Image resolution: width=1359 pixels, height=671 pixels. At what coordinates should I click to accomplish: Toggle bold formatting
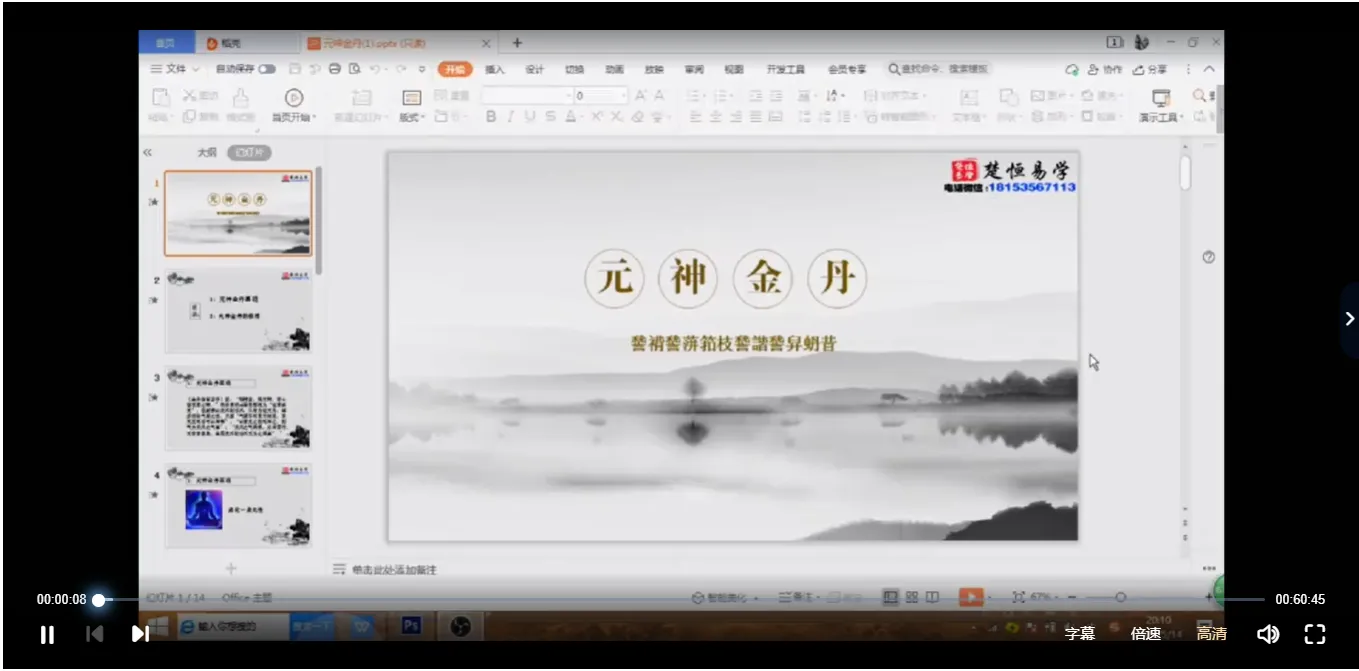click(x=491, y=117)
